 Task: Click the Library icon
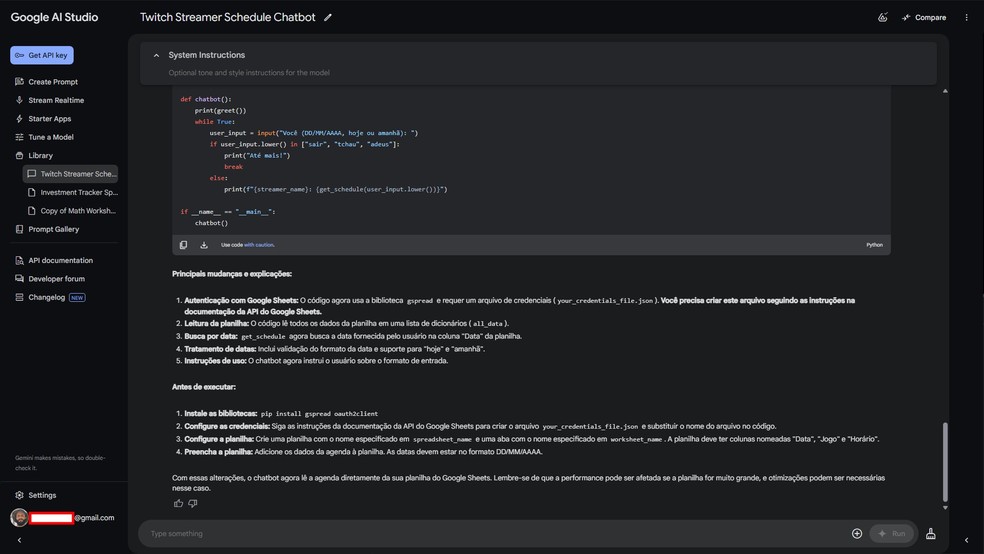(x=19, y=156)
